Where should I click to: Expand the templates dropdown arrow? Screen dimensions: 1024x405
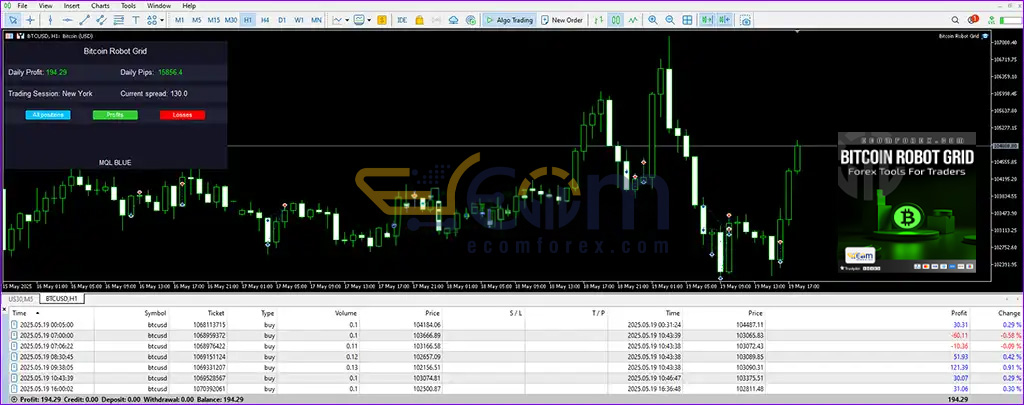(x=369, y=20)
